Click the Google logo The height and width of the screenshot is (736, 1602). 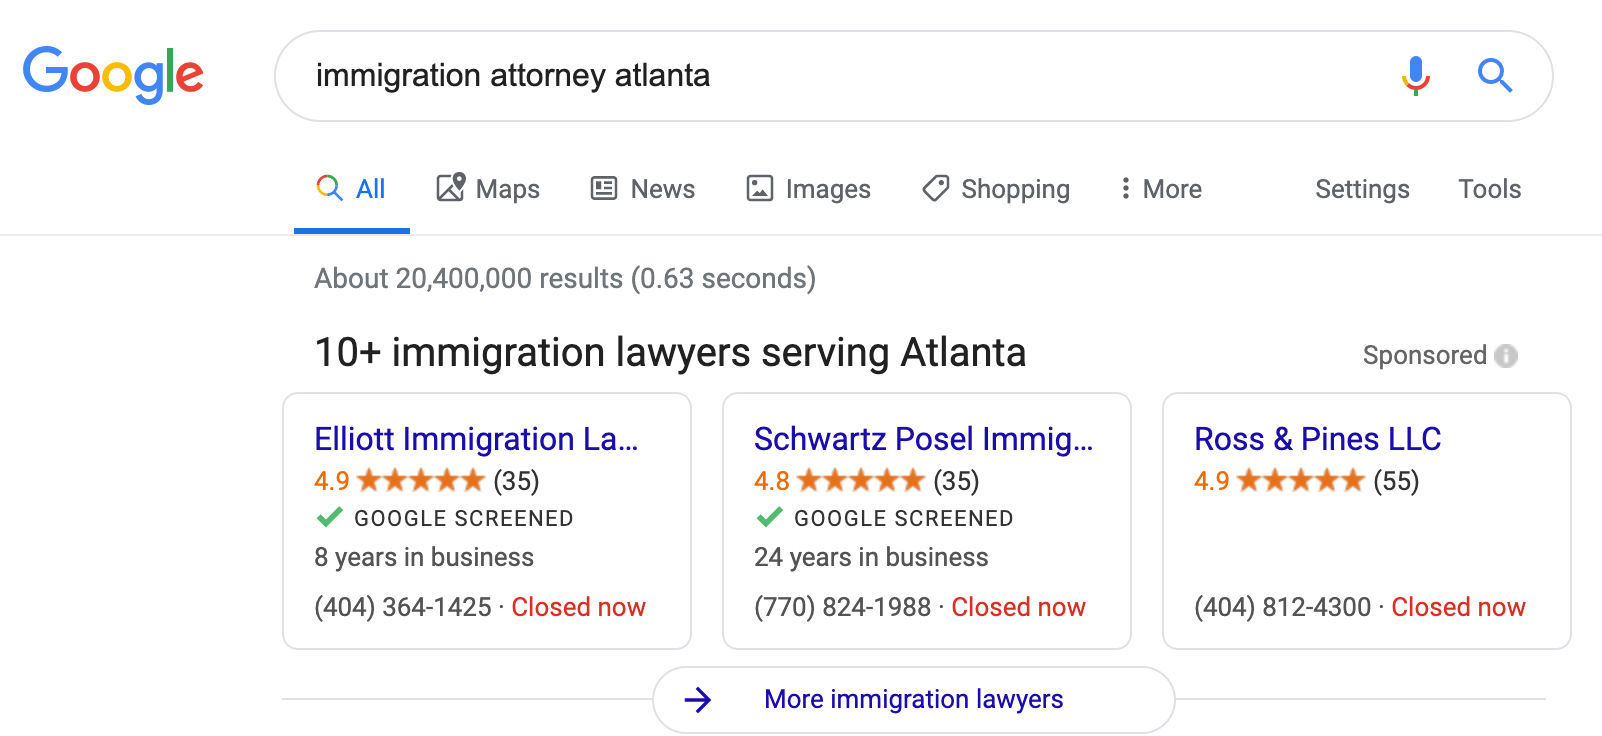click(112, 73)
